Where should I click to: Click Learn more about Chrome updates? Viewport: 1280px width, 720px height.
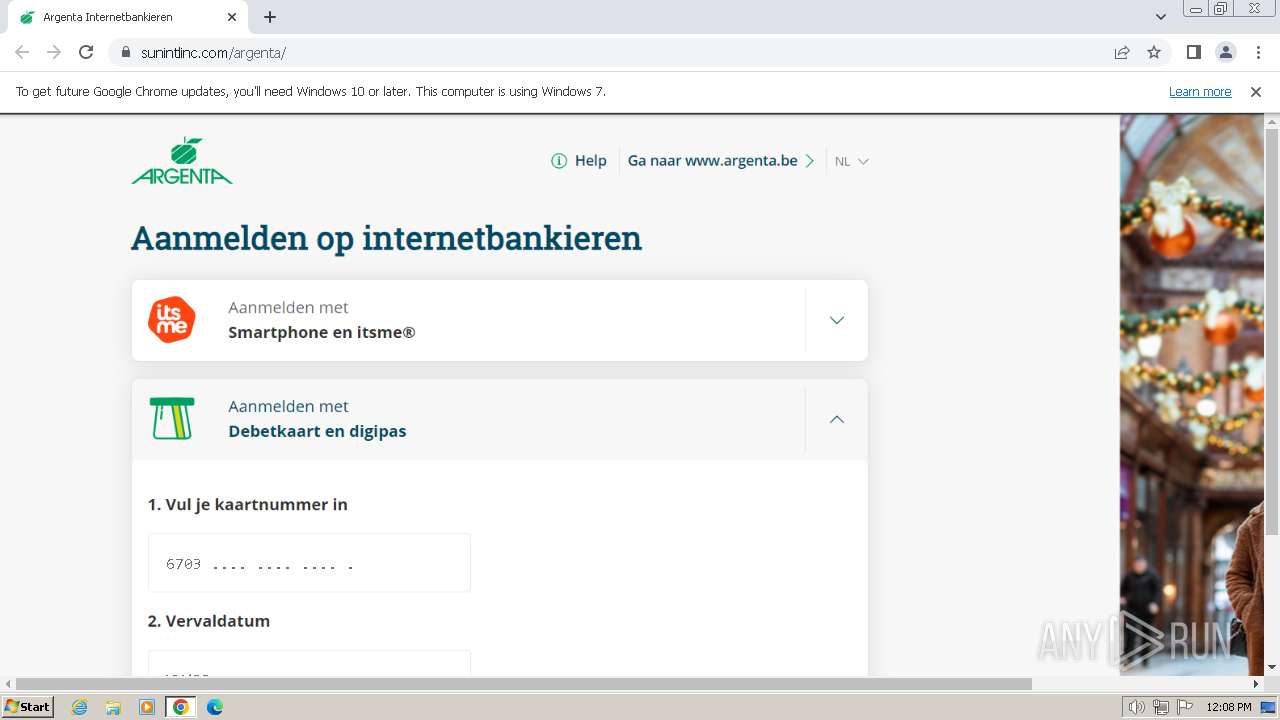point(1200,91)
